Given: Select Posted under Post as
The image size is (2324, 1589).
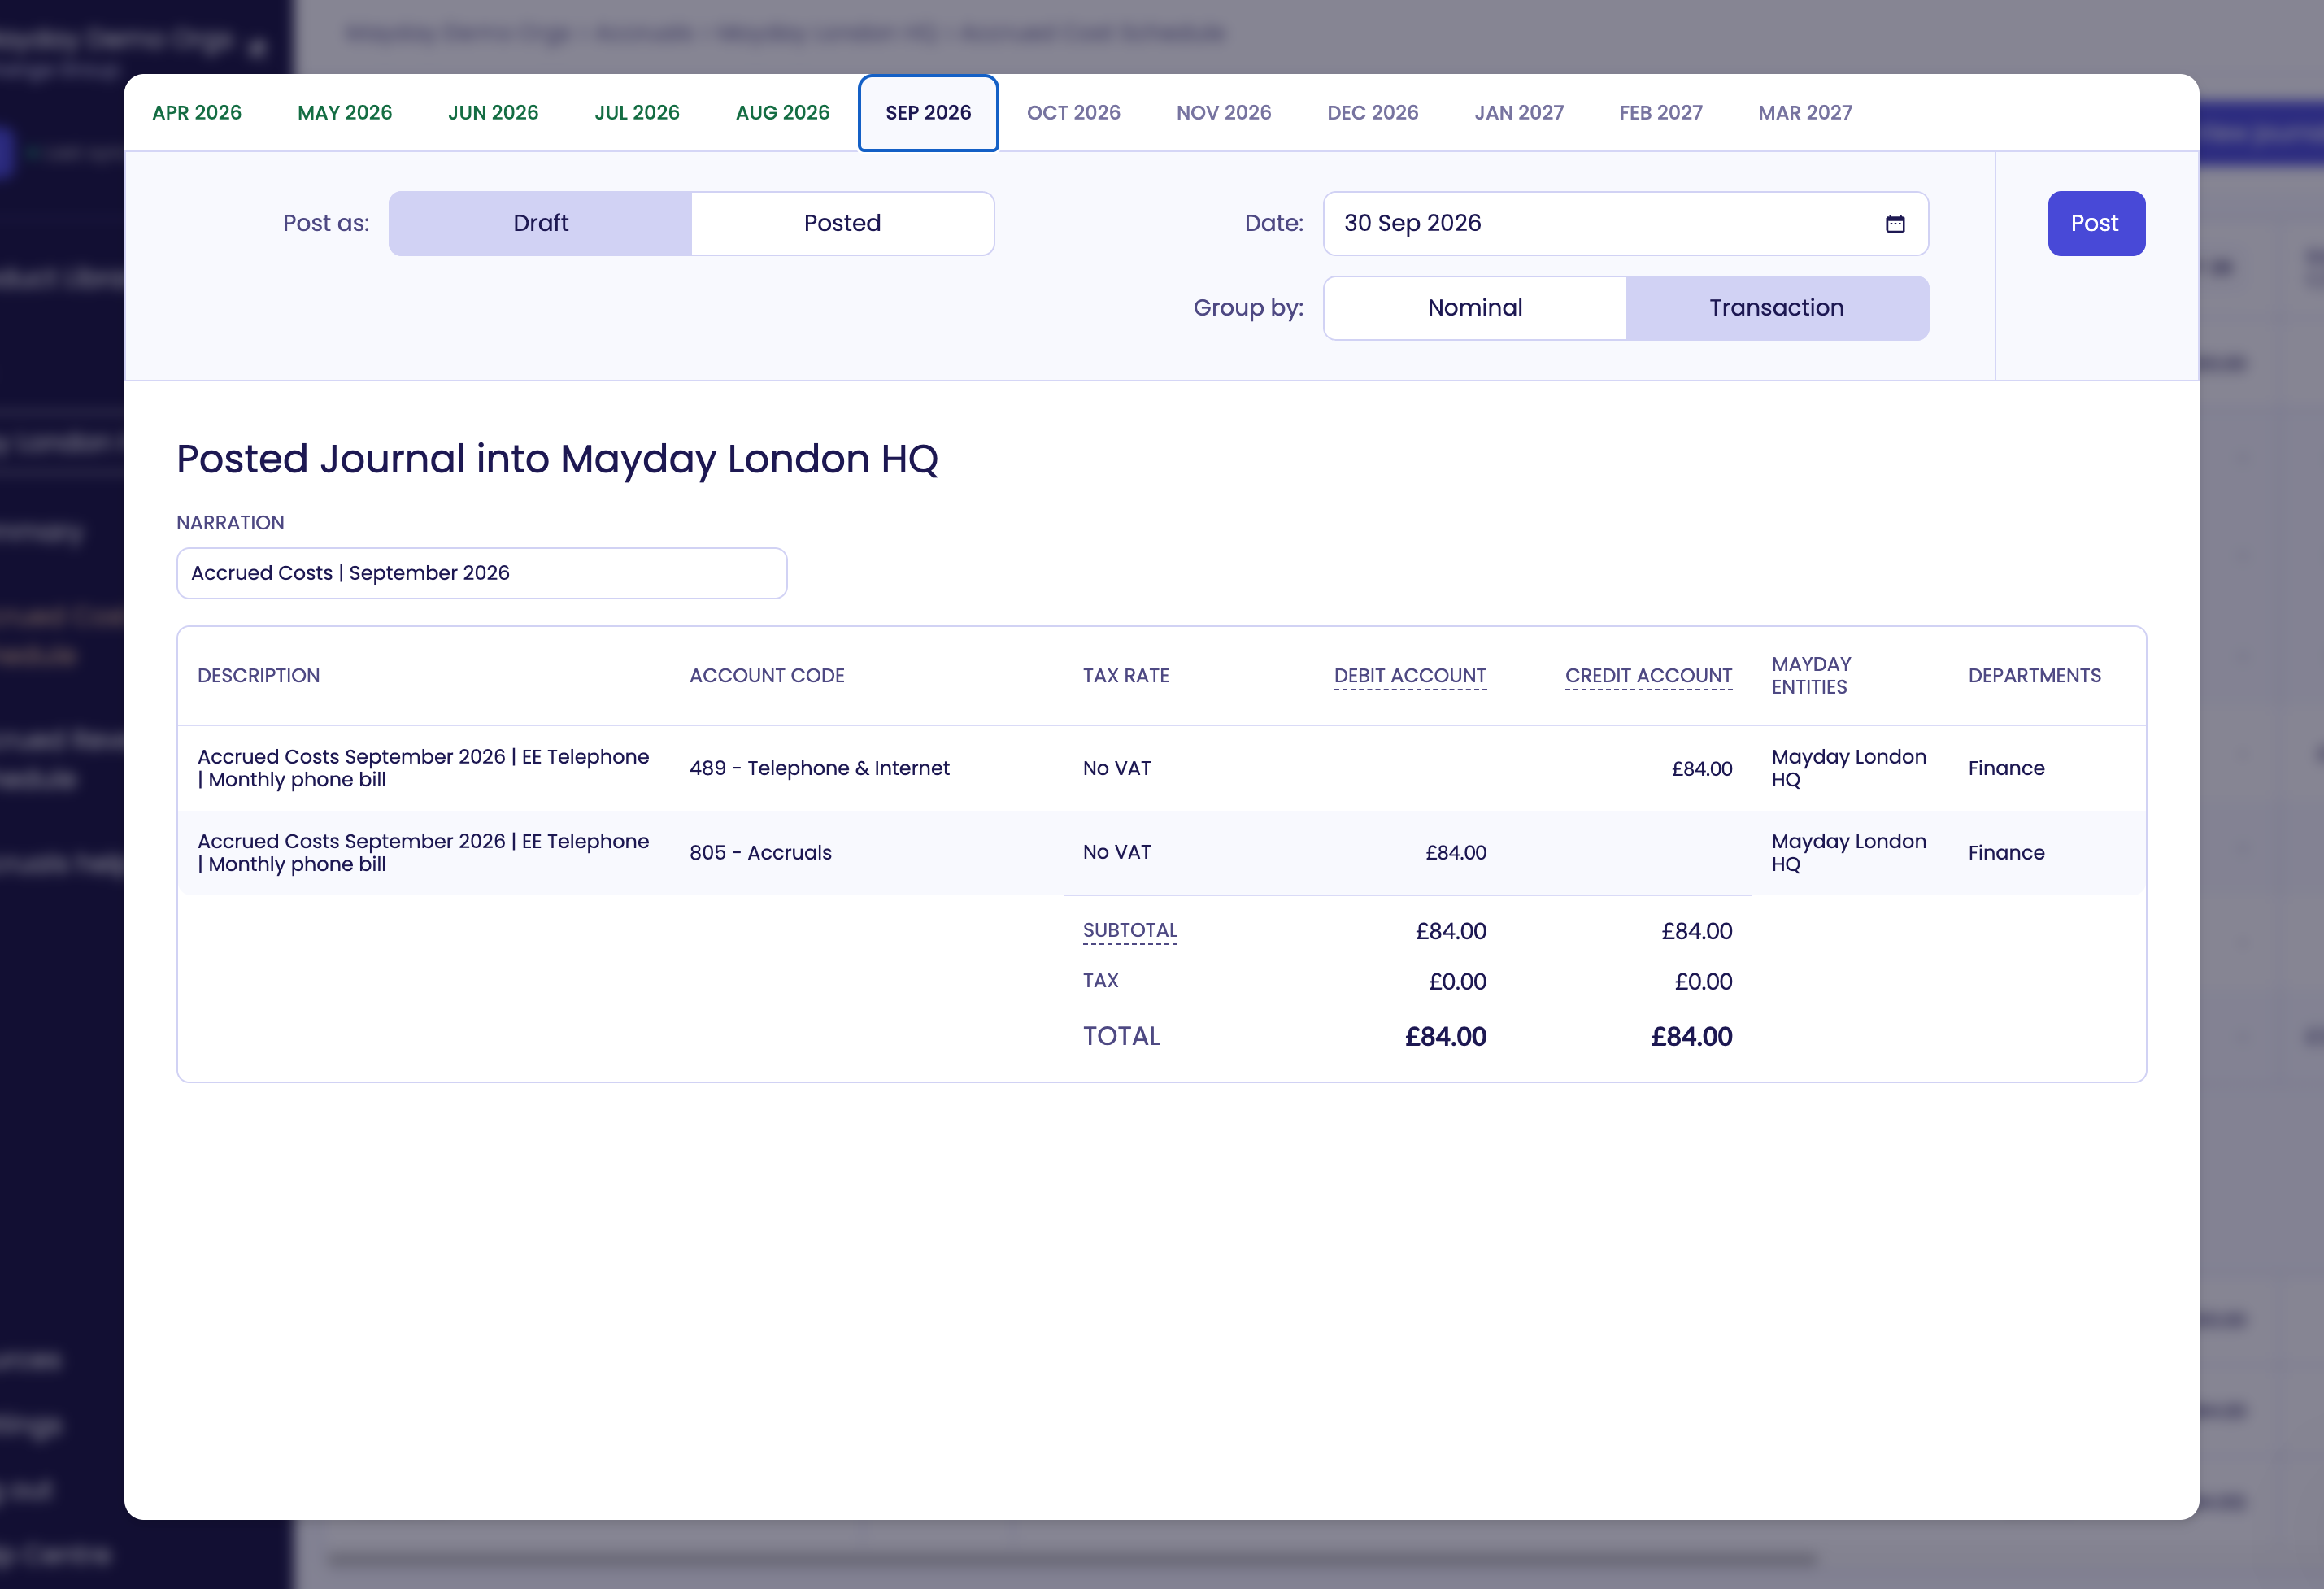Looking at the screenshot, I should pyautogui.click(x=842, y=223).
